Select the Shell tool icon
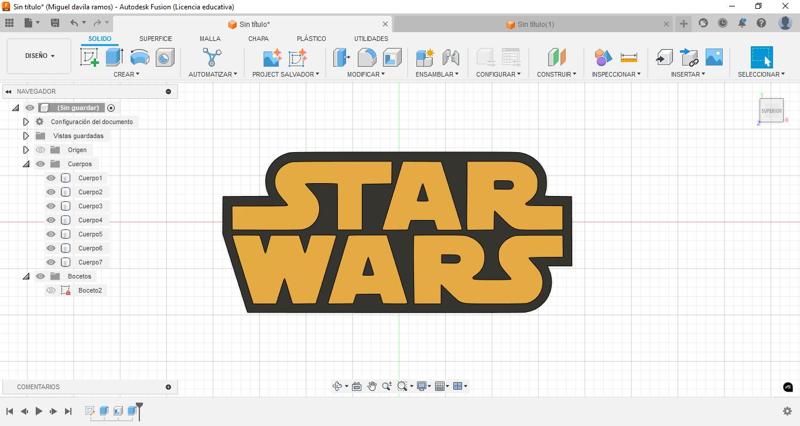 click(392, 57)
